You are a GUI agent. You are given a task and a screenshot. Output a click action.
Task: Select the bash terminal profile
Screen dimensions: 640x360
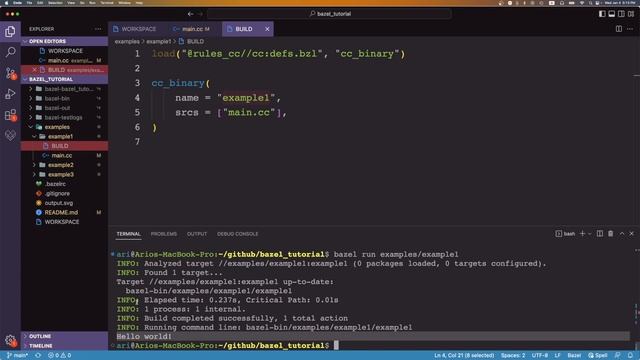[x=565, y=233]
